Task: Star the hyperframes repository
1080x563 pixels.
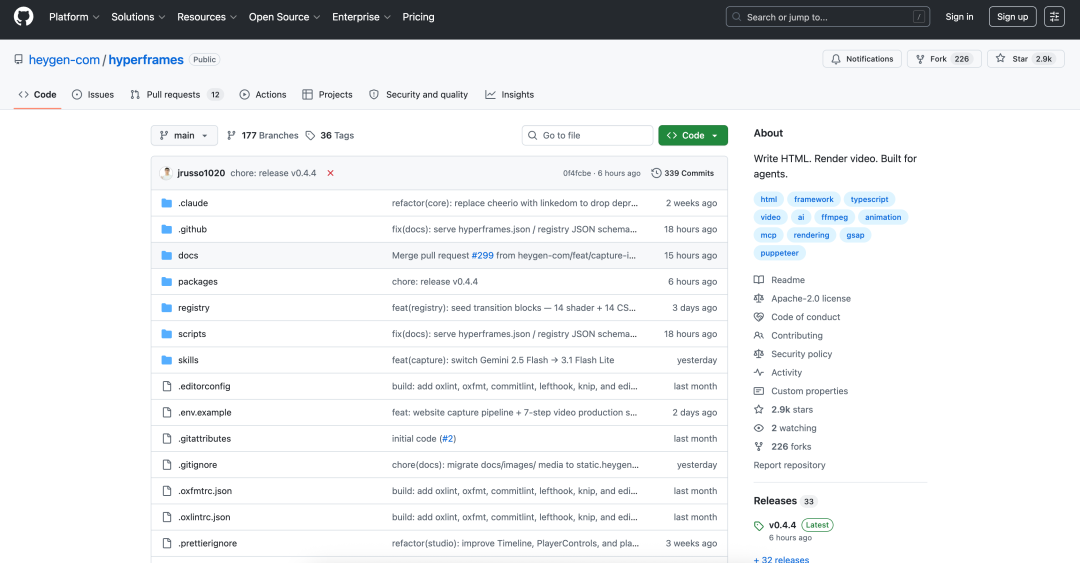Action: (x=1012, y=59)
